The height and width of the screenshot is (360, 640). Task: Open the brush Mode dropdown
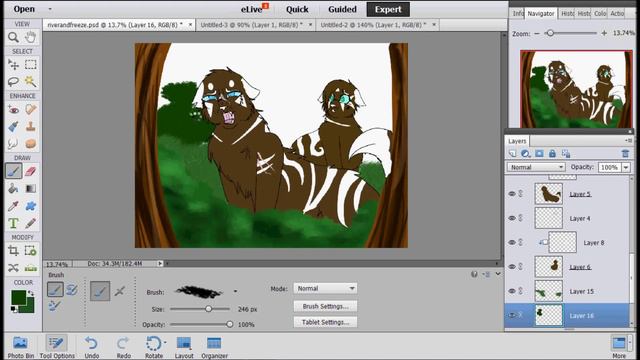click(325, 289)
